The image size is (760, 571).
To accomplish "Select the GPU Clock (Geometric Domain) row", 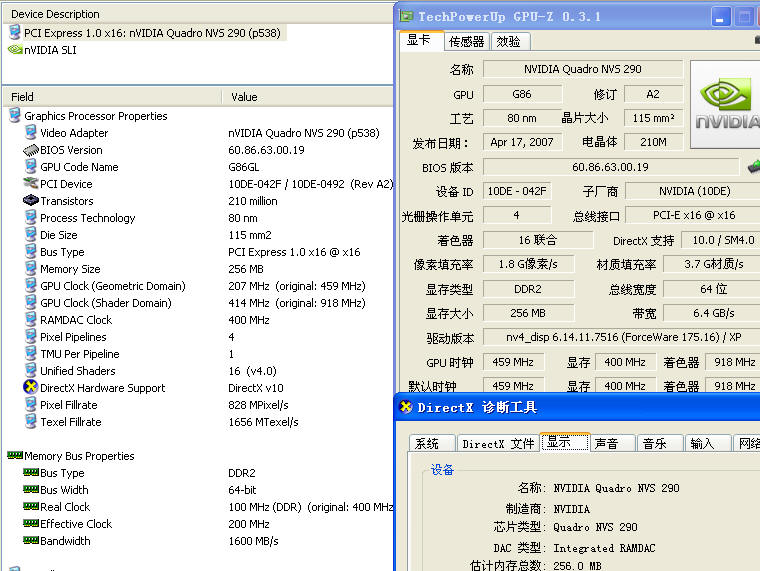I will [199, 286].
